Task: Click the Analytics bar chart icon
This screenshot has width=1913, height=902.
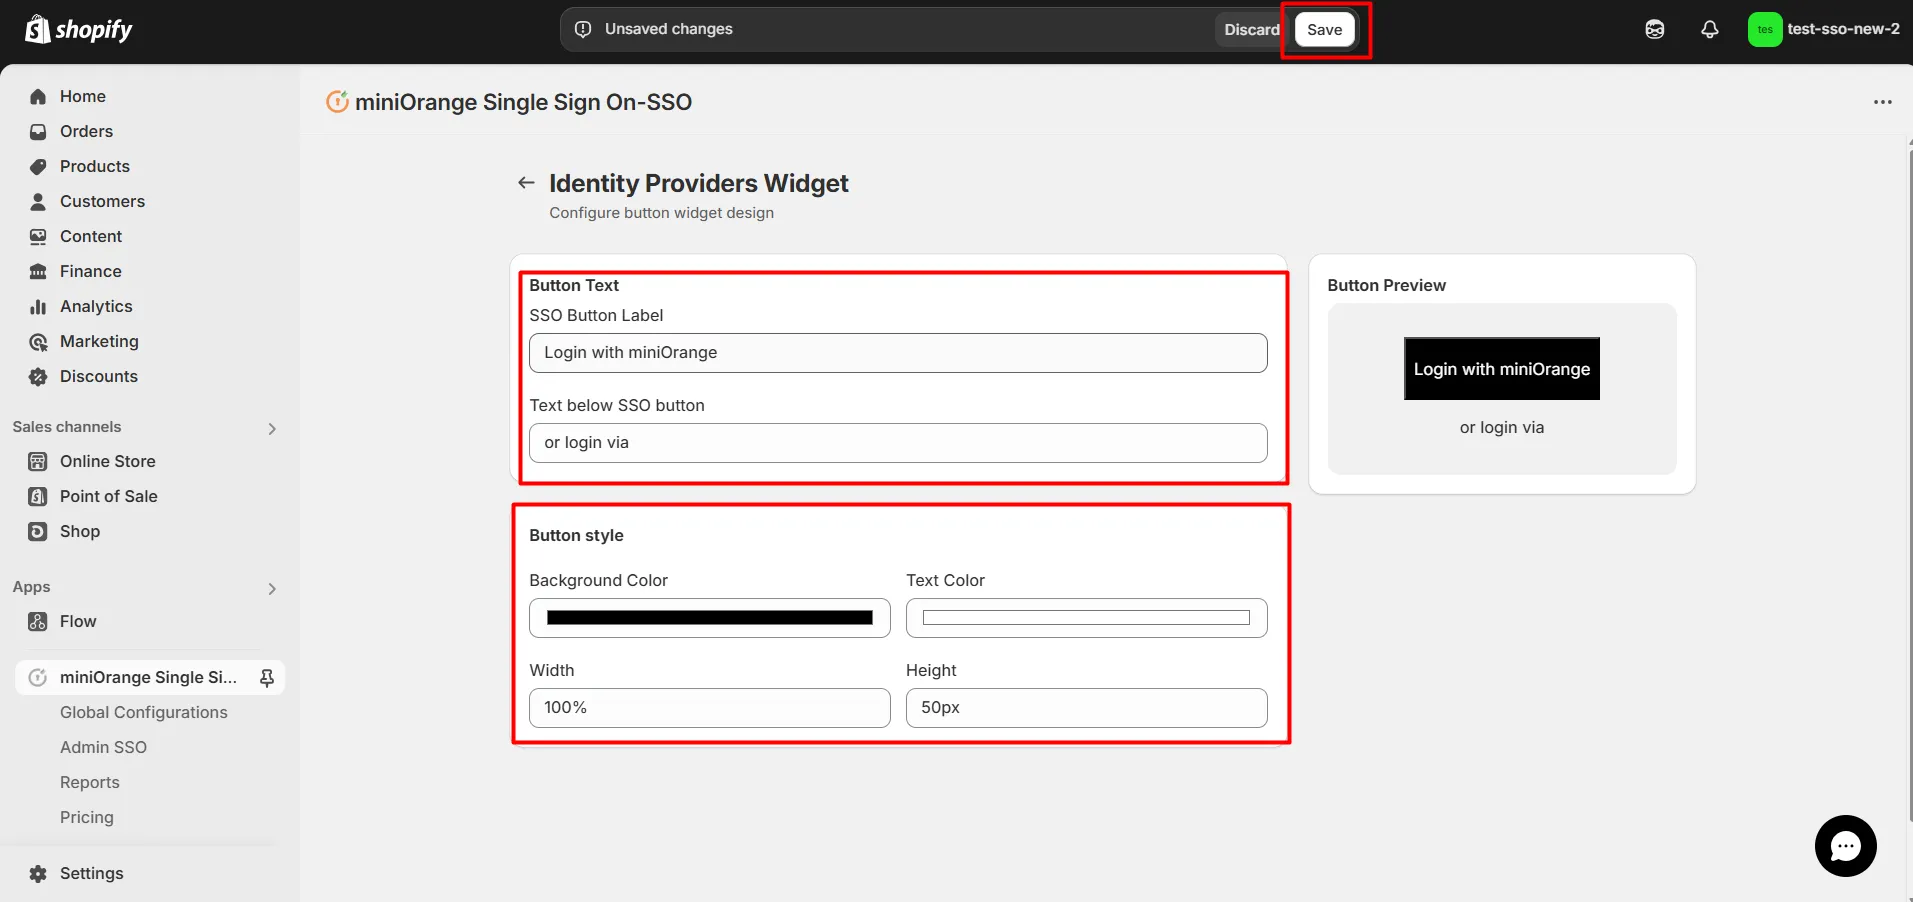Action: click(38, 307)
